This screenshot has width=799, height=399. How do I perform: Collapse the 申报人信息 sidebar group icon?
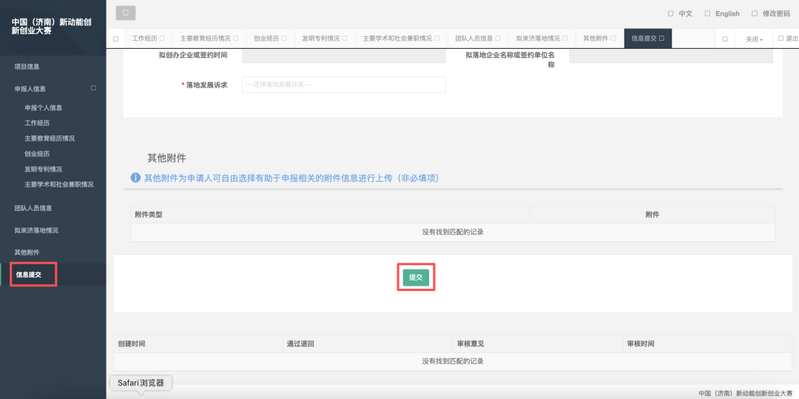pyautogui.click(x=93, y=88)
